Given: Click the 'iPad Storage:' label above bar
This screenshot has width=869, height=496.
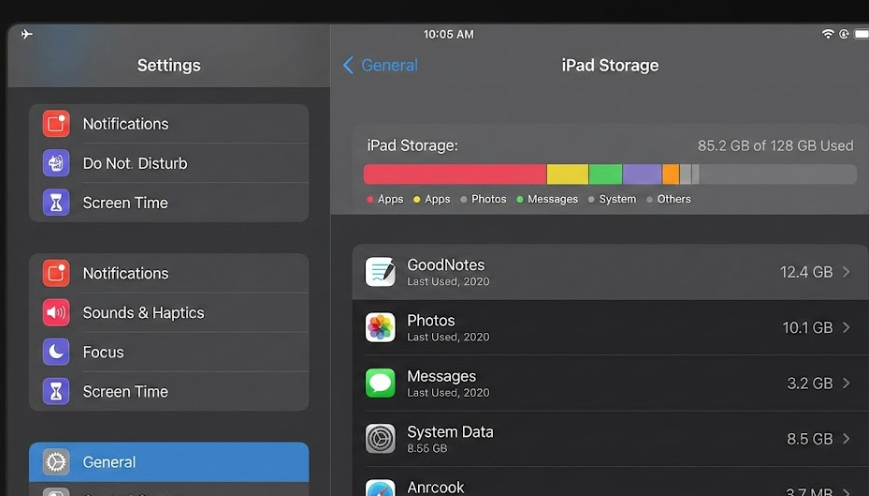Looking at the screenshot, I should [x=412, y=145].
